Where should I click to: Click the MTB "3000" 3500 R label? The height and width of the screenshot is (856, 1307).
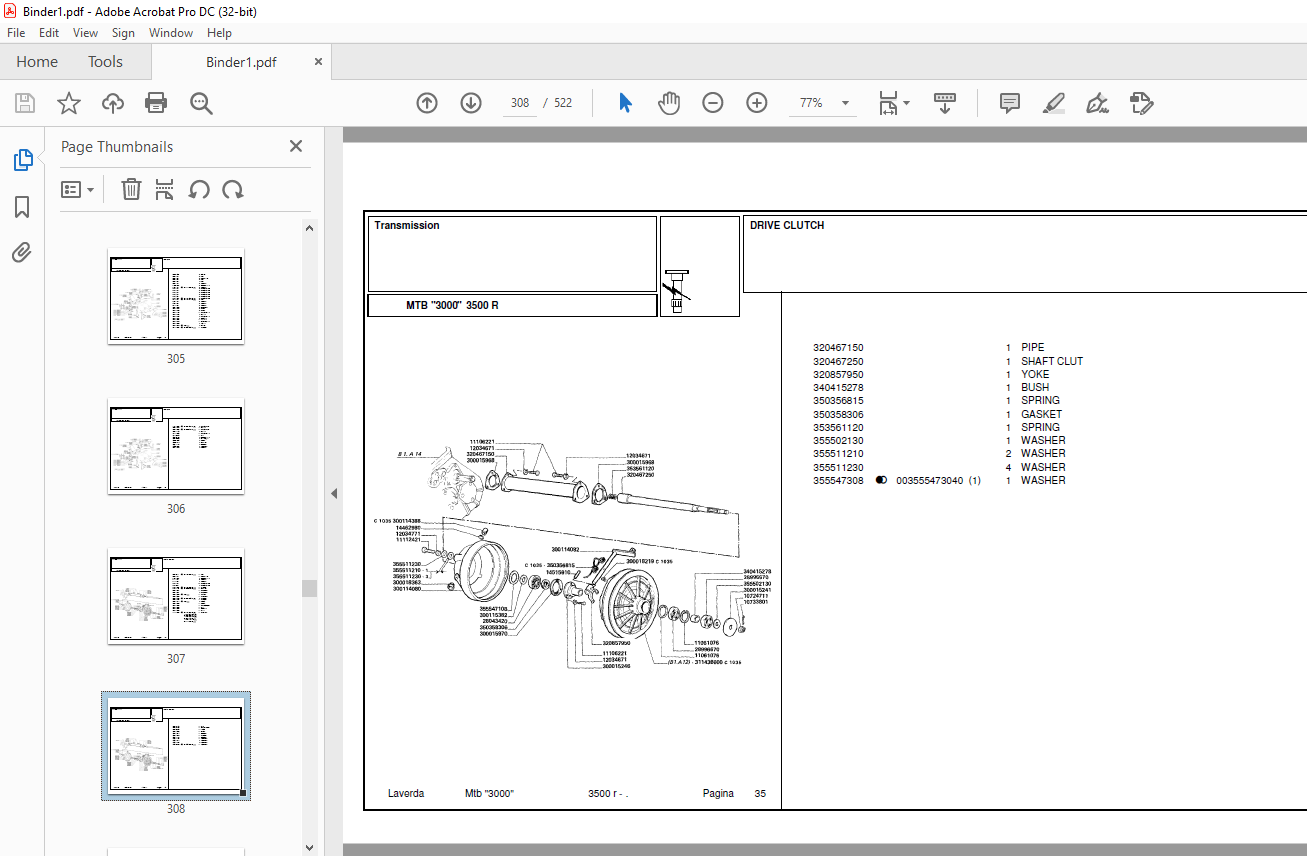[x=452, y=305]
